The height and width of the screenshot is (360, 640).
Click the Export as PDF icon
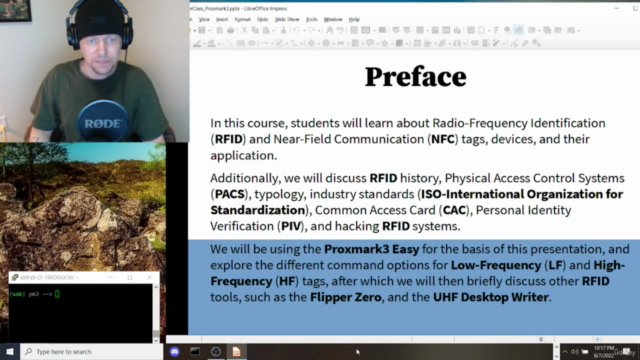point(220,30)
